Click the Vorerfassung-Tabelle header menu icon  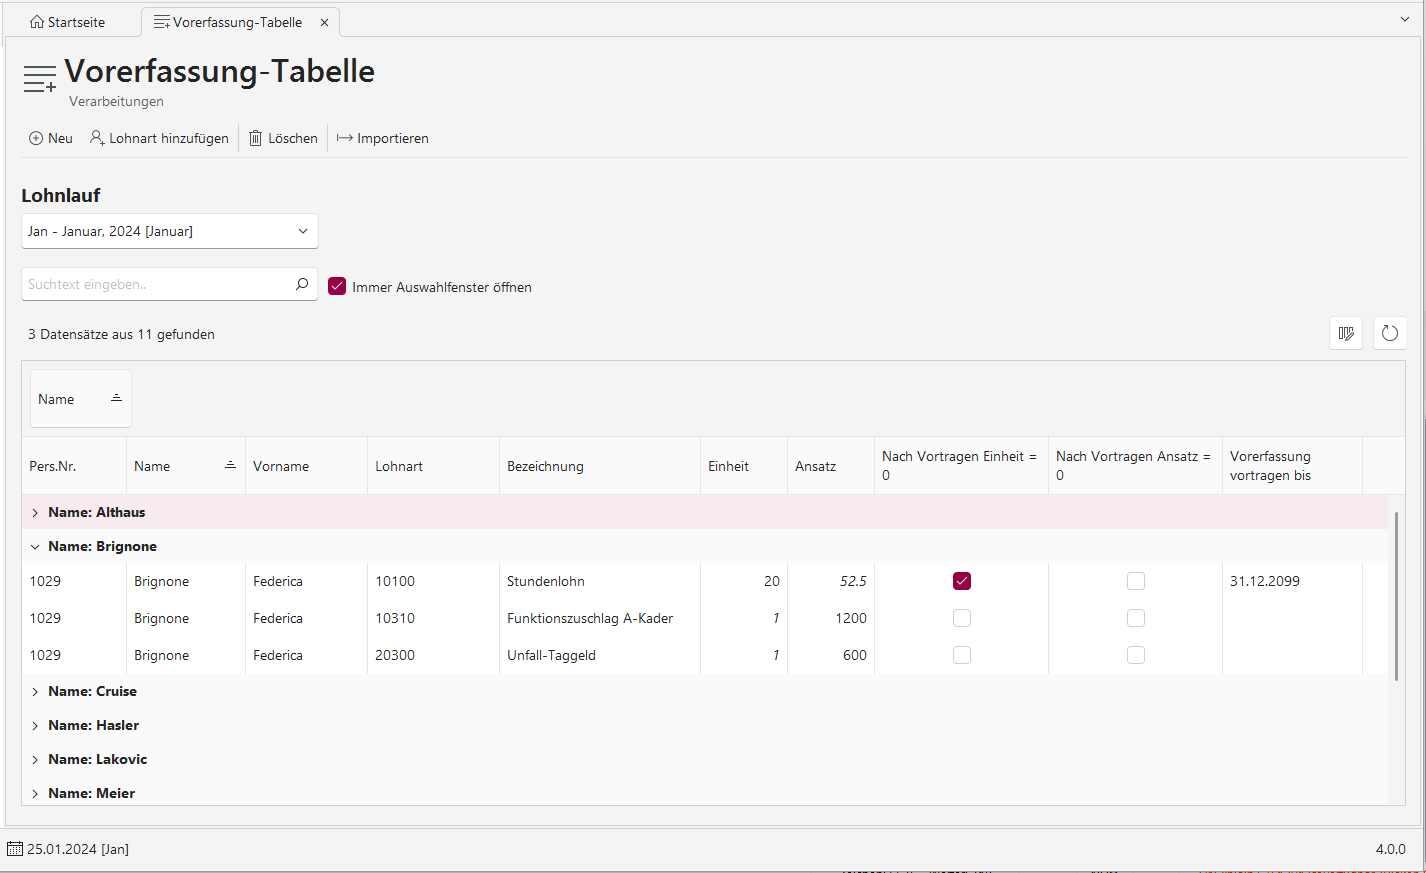point(40,79)
